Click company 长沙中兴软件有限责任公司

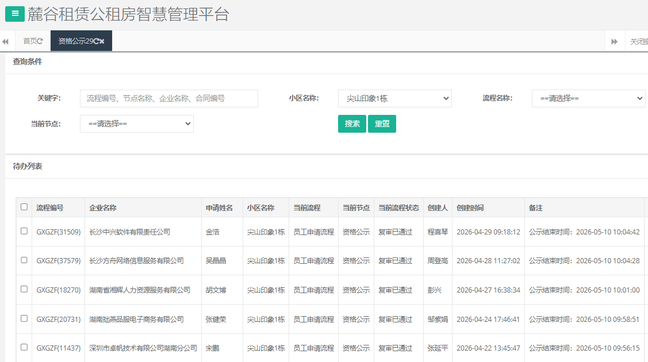pos(130,232)
